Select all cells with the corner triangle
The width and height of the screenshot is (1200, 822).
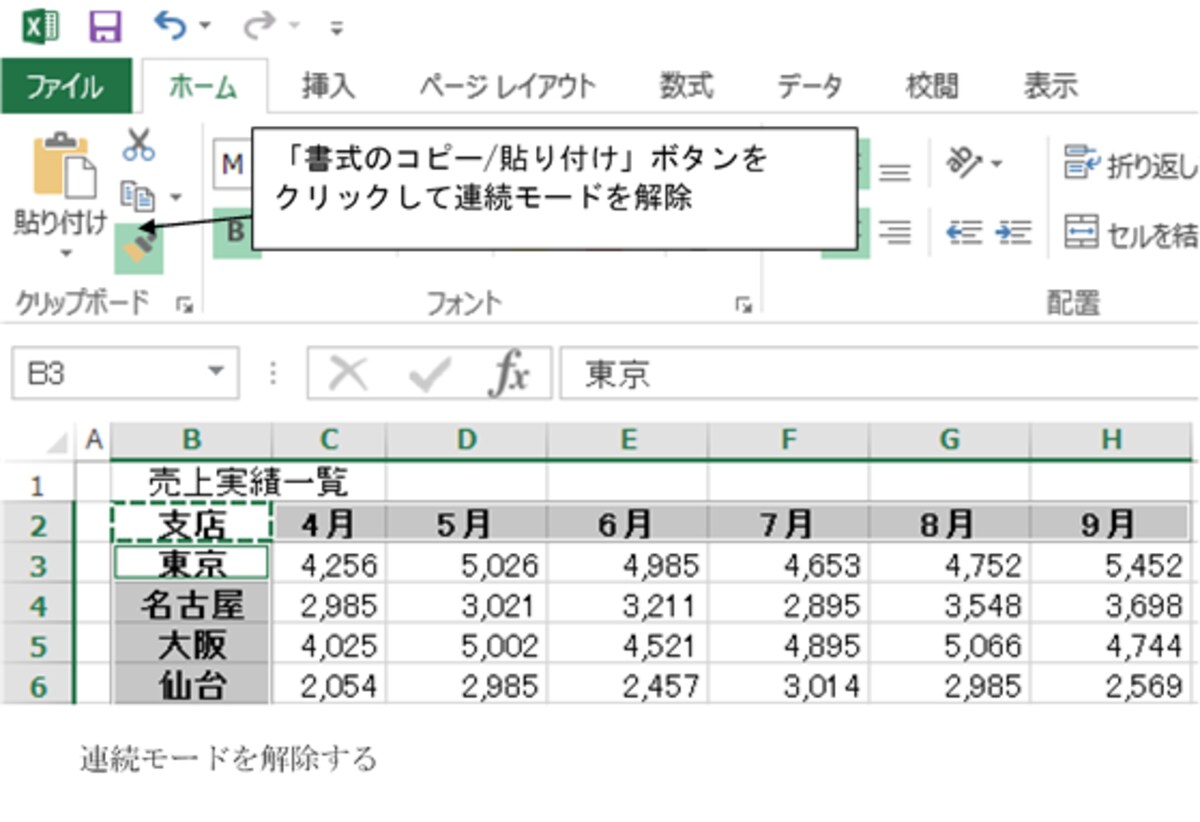57,441
